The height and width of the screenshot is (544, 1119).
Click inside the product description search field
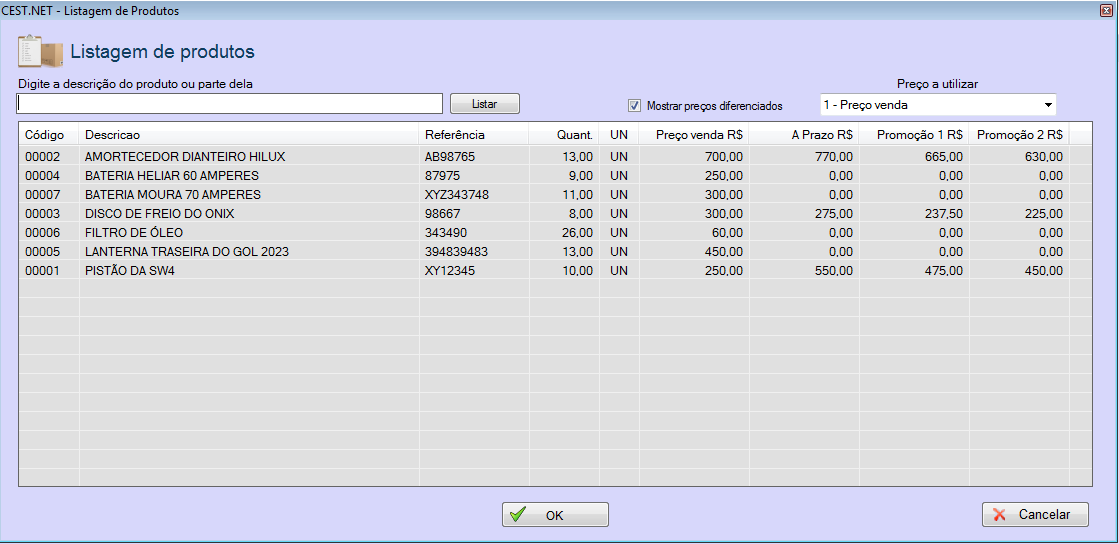230,104
